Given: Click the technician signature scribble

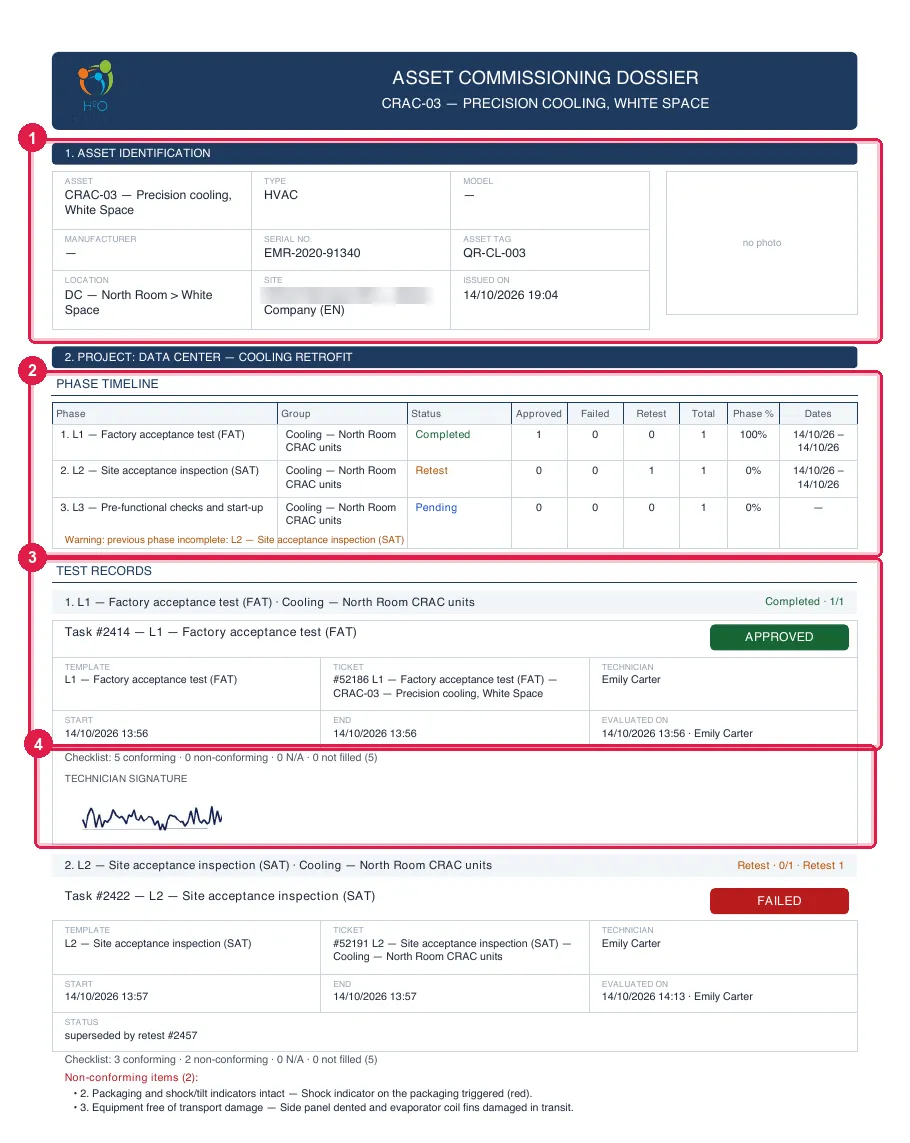Looking at the screenshot, I should pos(152,818).
